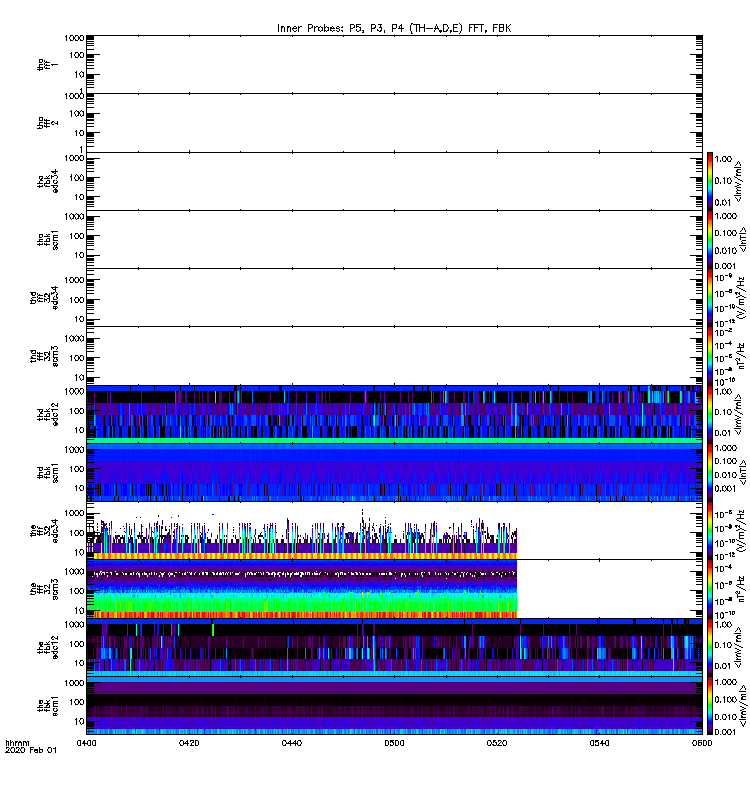Click the color bar beside the thd fff edc34 panel
This screenshot has height=800, width=750.
click(x=710, y=297)
